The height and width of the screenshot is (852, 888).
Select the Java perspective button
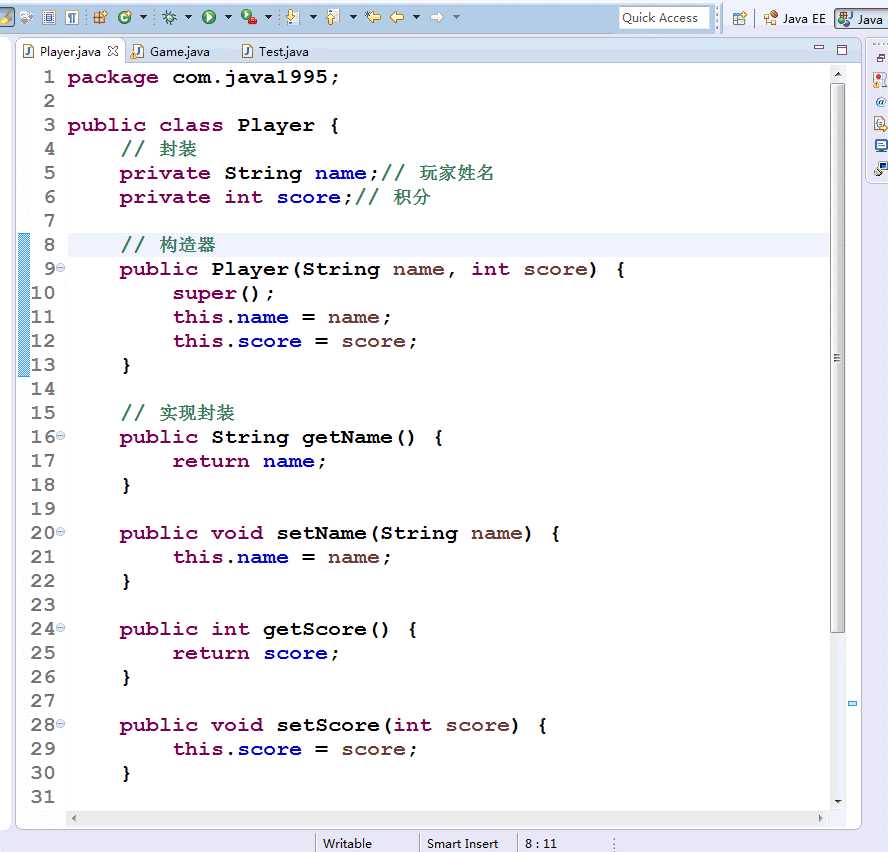tap(861, 19)
